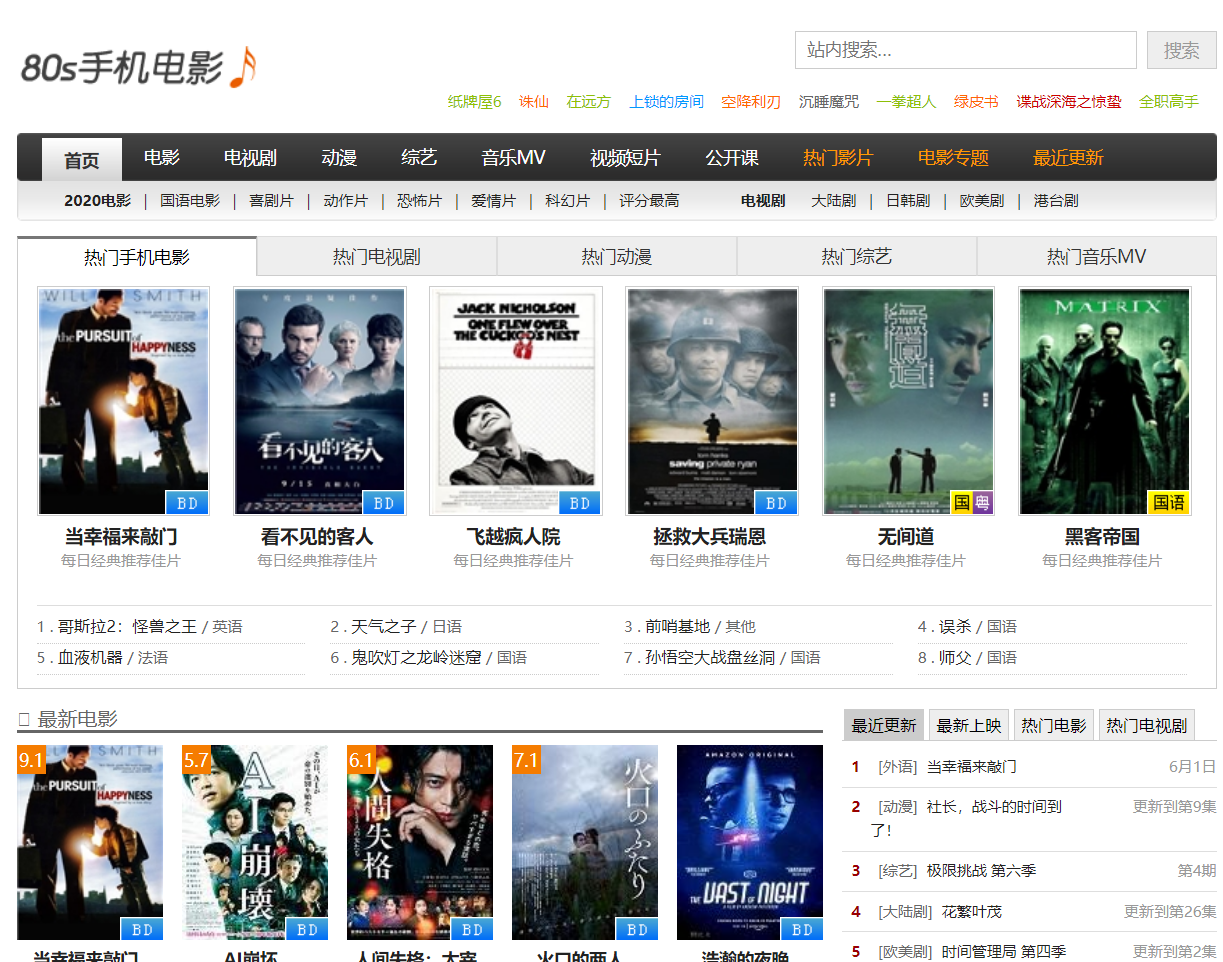The width and height of the screenshot is (1223, 962).
Task: Click the 爱情片 genre link
Action: tap(493, 200)
